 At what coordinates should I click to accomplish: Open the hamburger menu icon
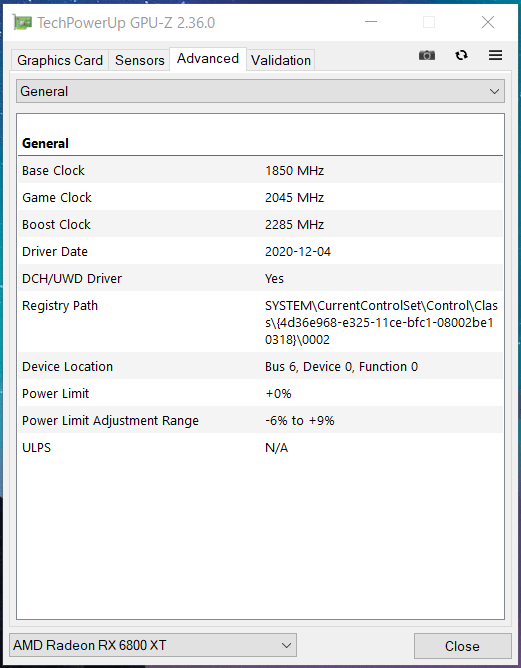coord(495,55)
